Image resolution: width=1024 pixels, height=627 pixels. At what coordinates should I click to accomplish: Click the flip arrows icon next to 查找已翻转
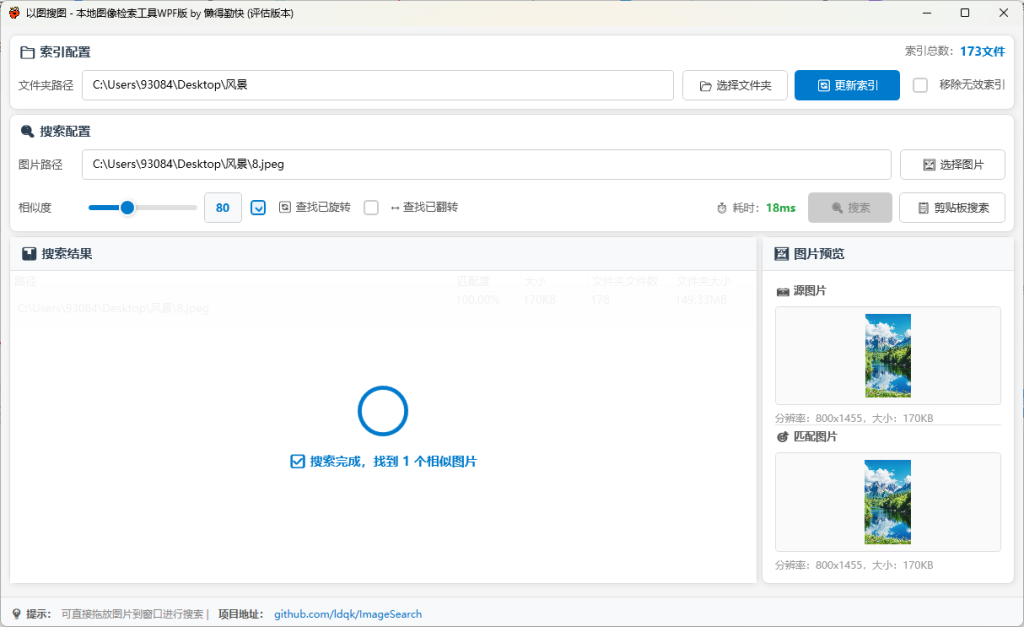click(x=396, y=207)
